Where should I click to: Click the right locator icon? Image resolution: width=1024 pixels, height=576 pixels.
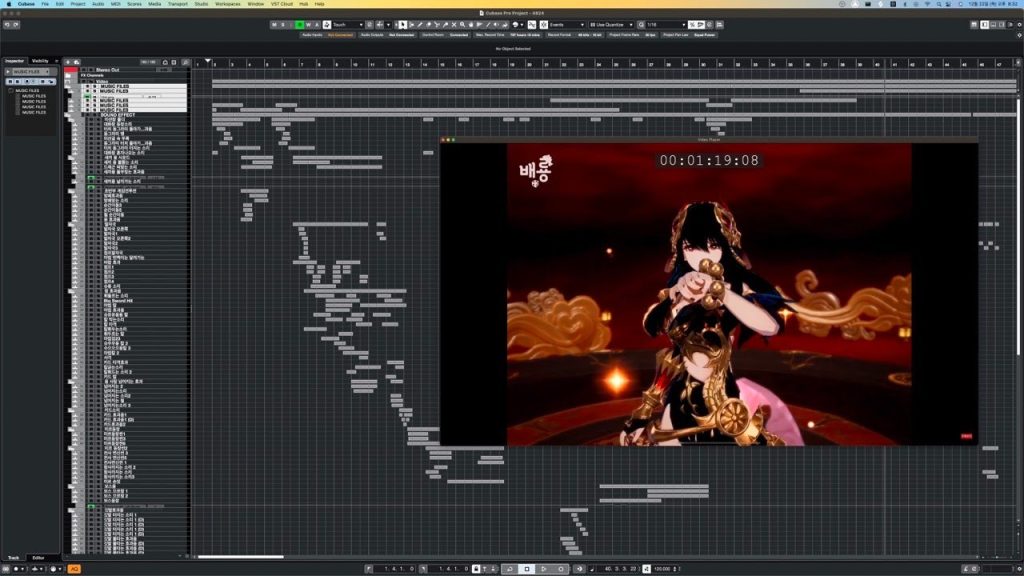click(x=423, y=569)
